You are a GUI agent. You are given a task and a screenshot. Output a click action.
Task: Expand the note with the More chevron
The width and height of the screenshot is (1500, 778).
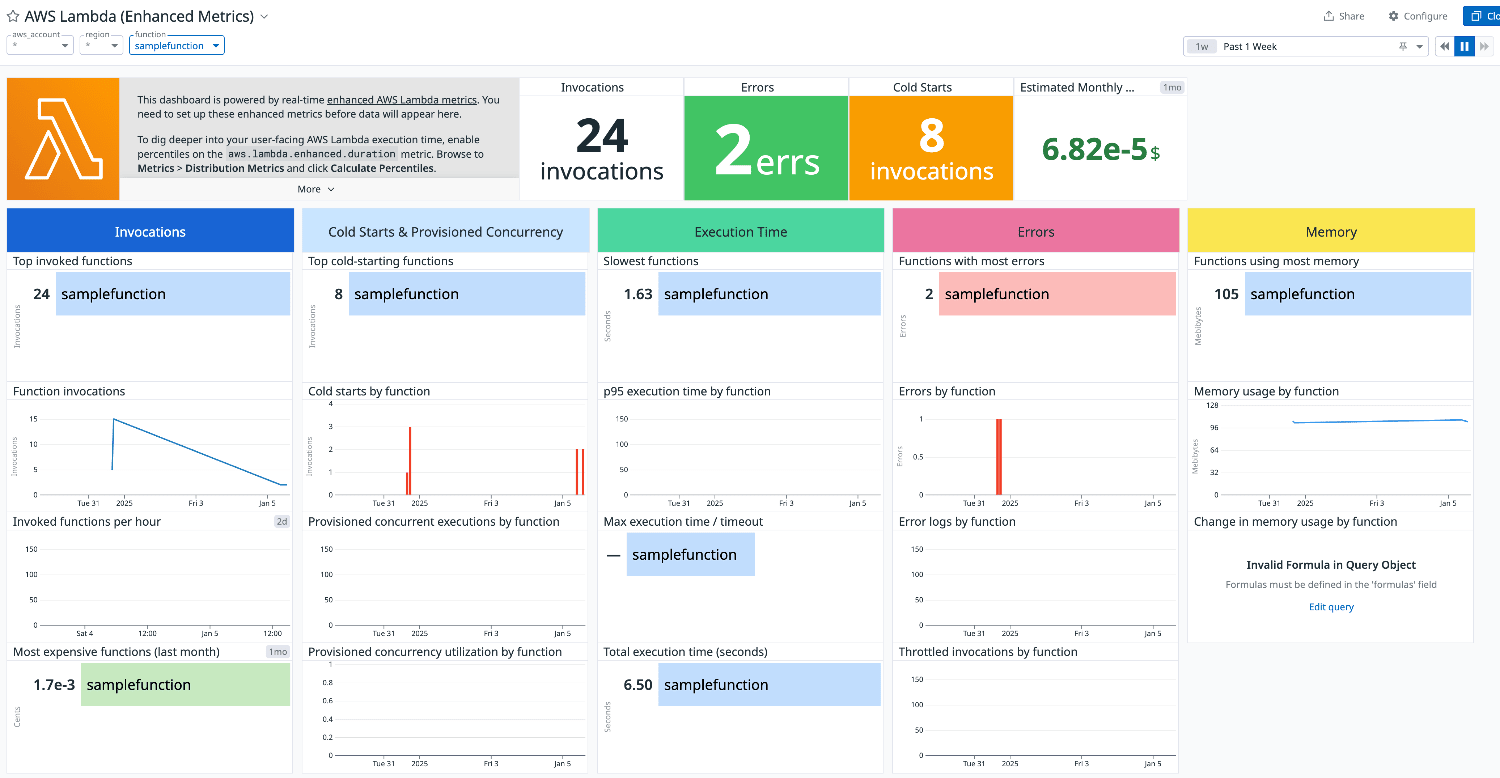[316, 189]
